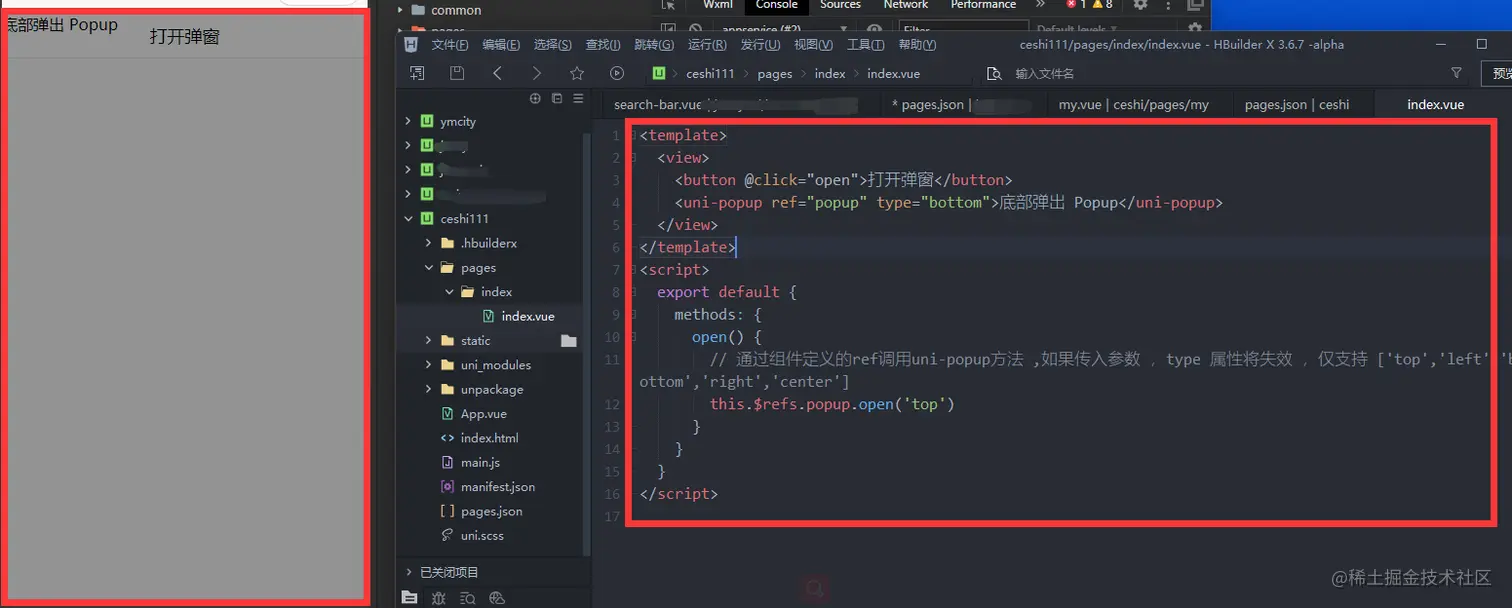
Task: Click the locate current file target icon
Action: 535,98
